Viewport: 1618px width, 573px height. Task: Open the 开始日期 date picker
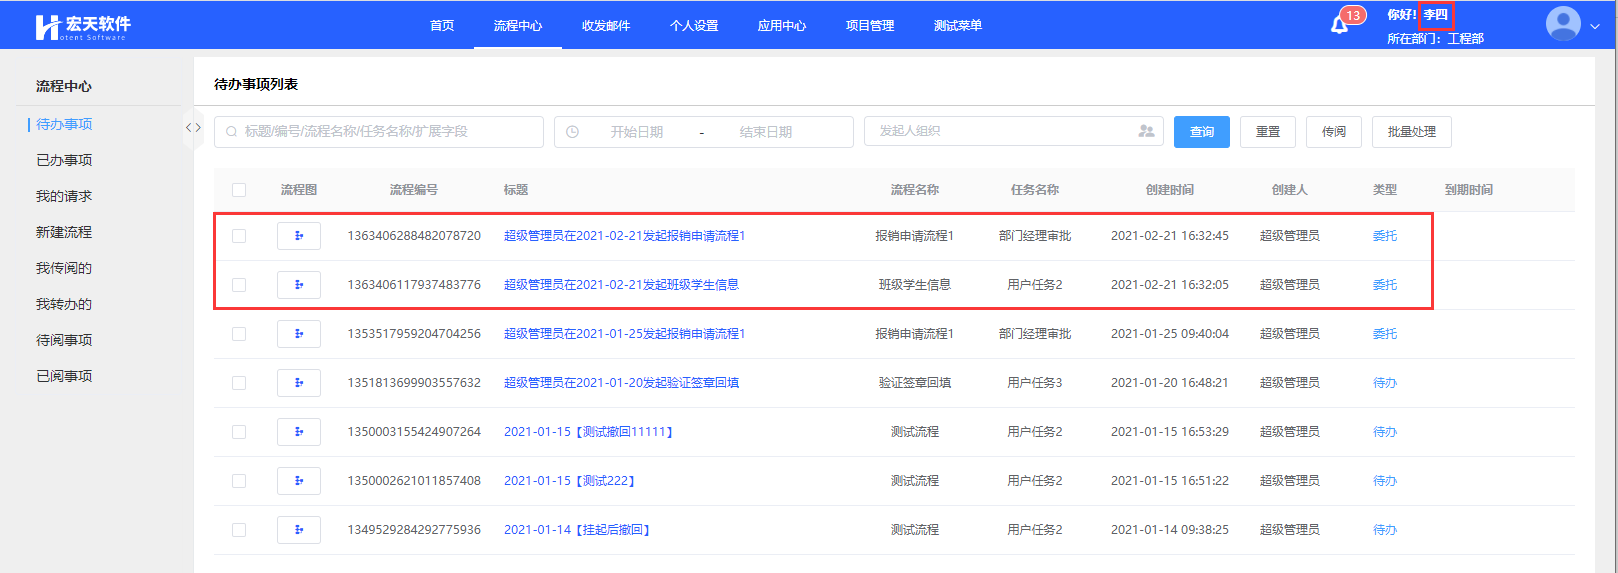tap(636, 132)
